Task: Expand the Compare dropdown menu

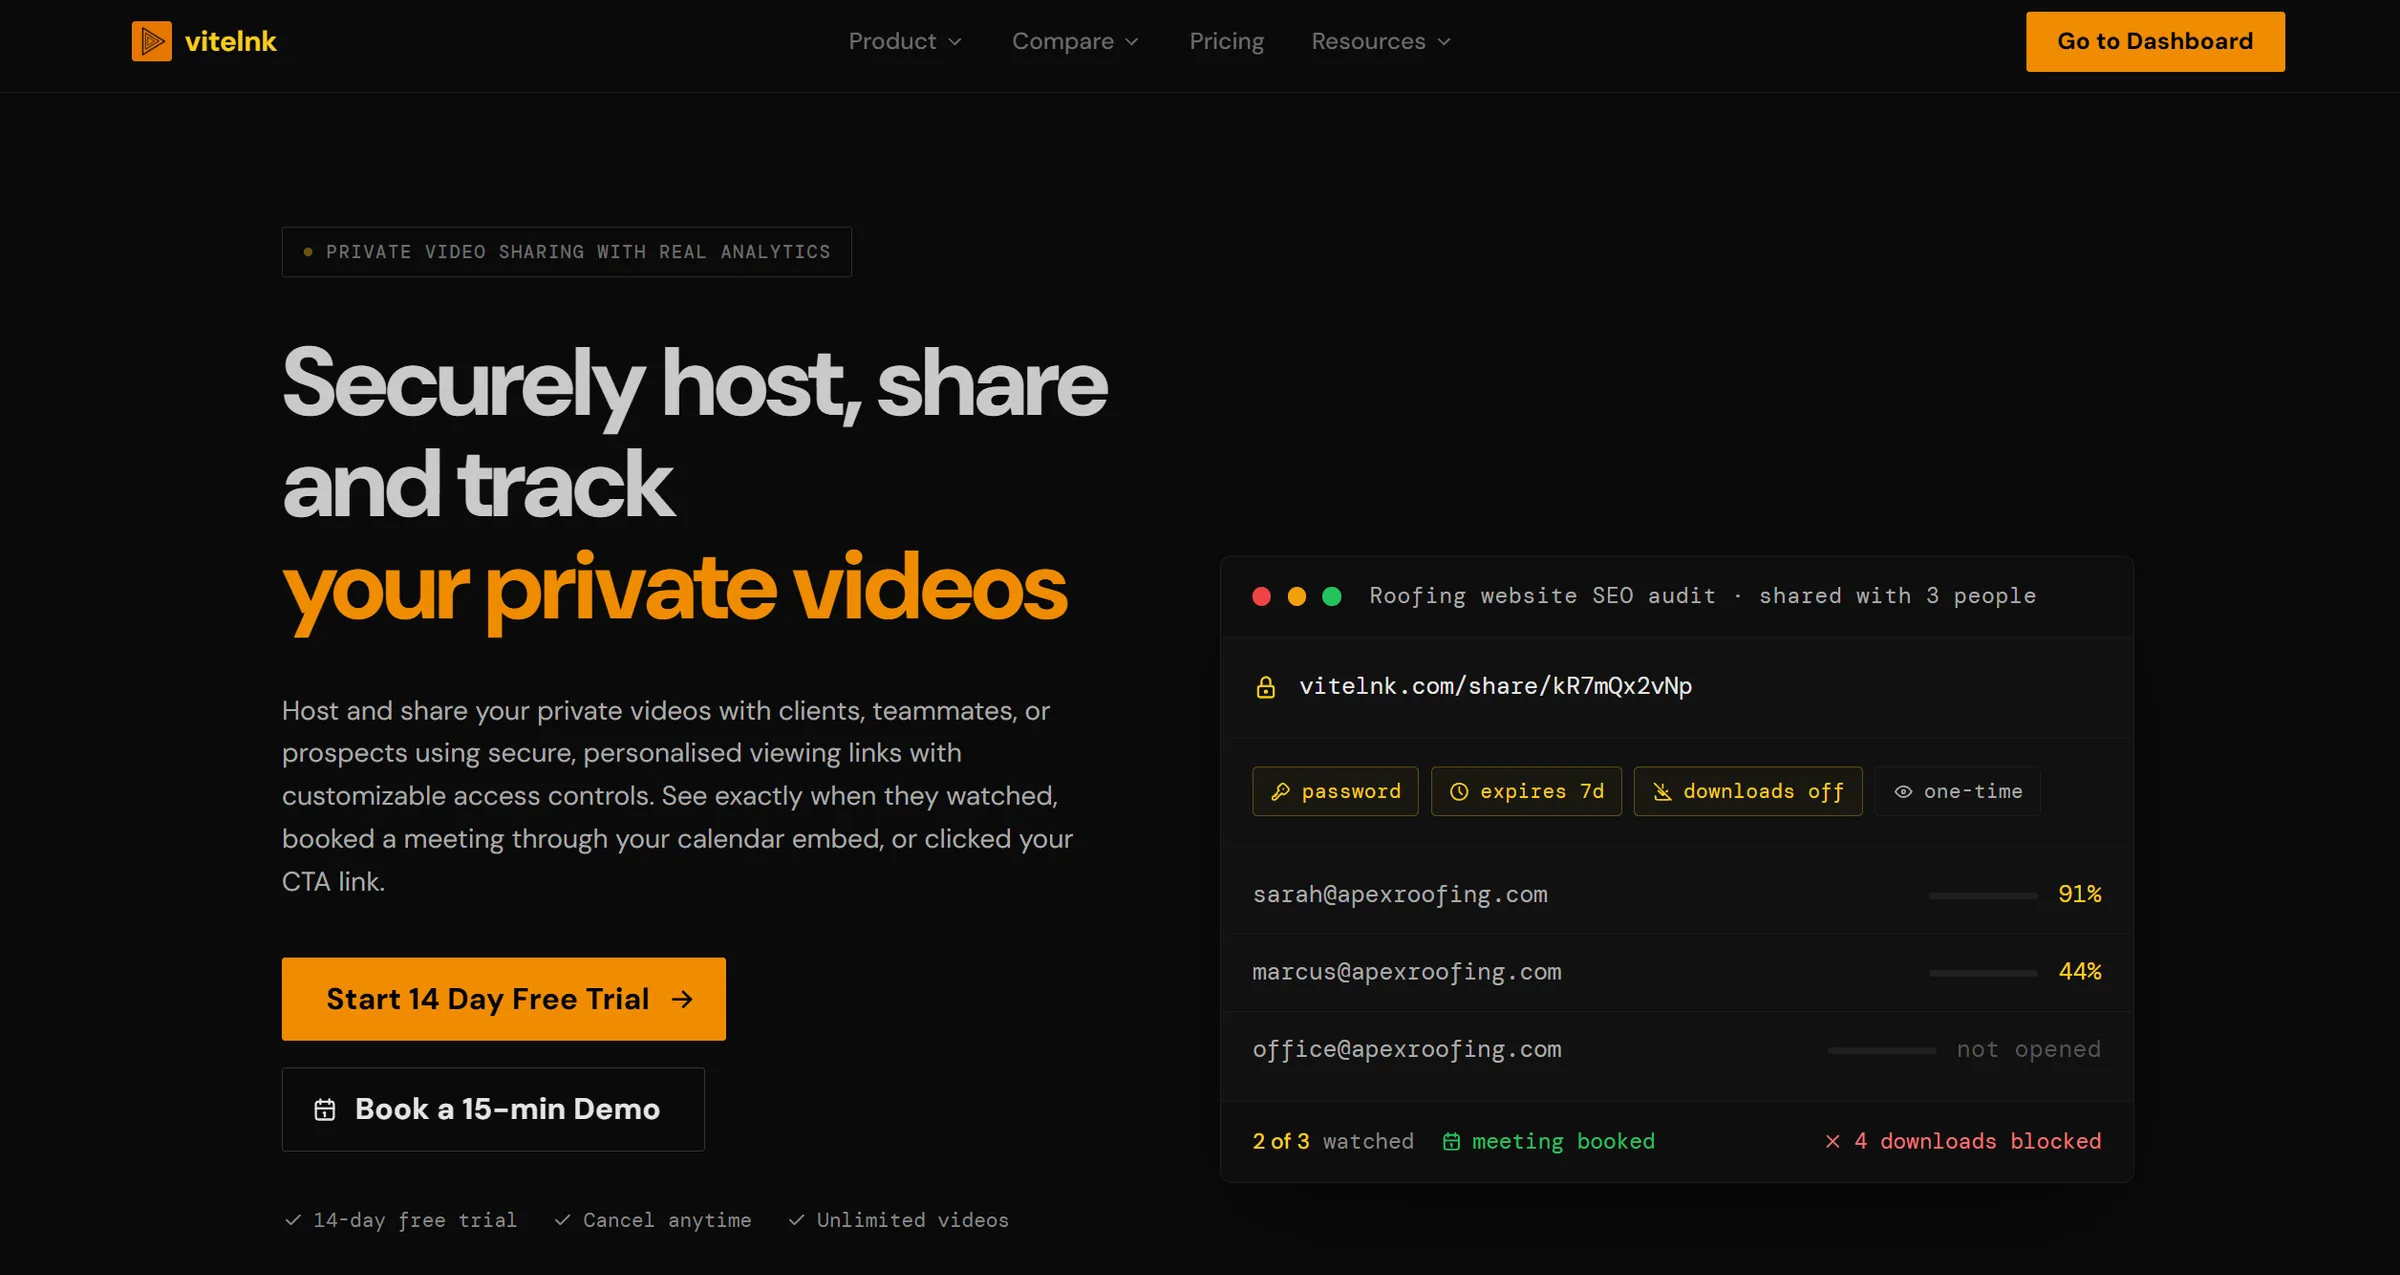Action: click(1075, 41)
